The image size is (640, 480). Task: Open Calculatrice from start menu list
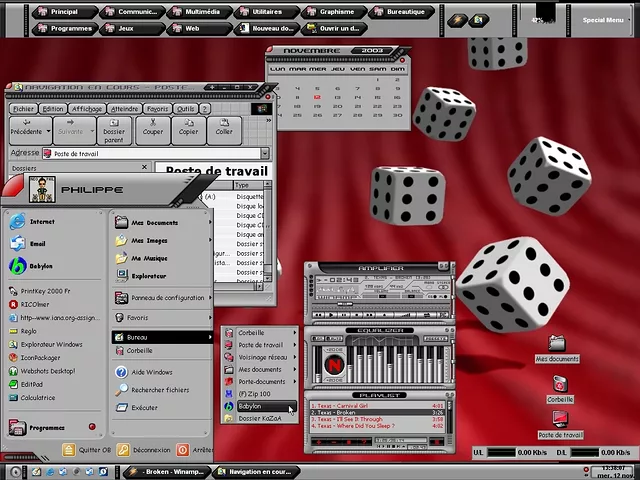[38, 397]
